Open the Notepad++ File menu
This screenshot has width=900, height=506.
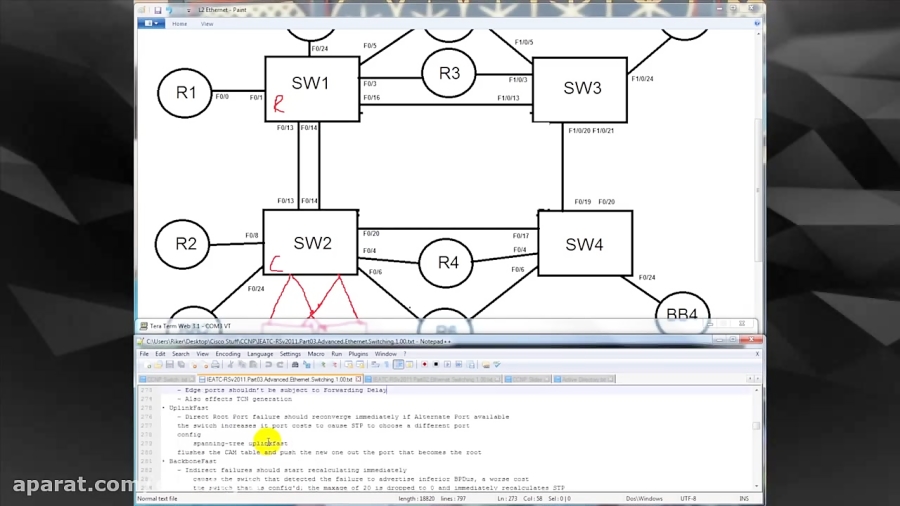click(144, 354)
